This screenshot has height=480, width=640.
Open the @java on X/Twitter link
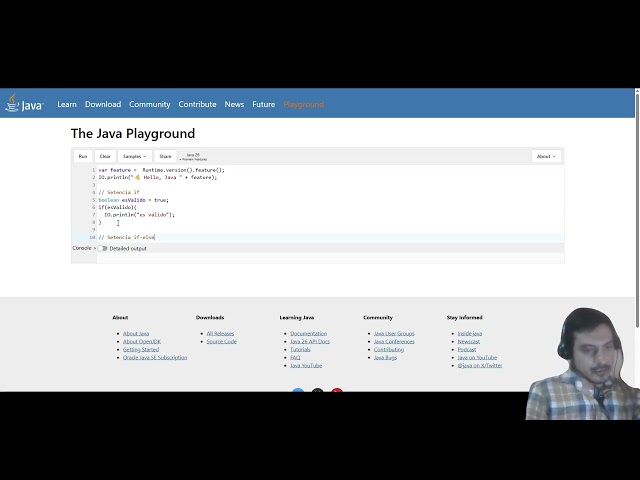[x=480, y=365]
